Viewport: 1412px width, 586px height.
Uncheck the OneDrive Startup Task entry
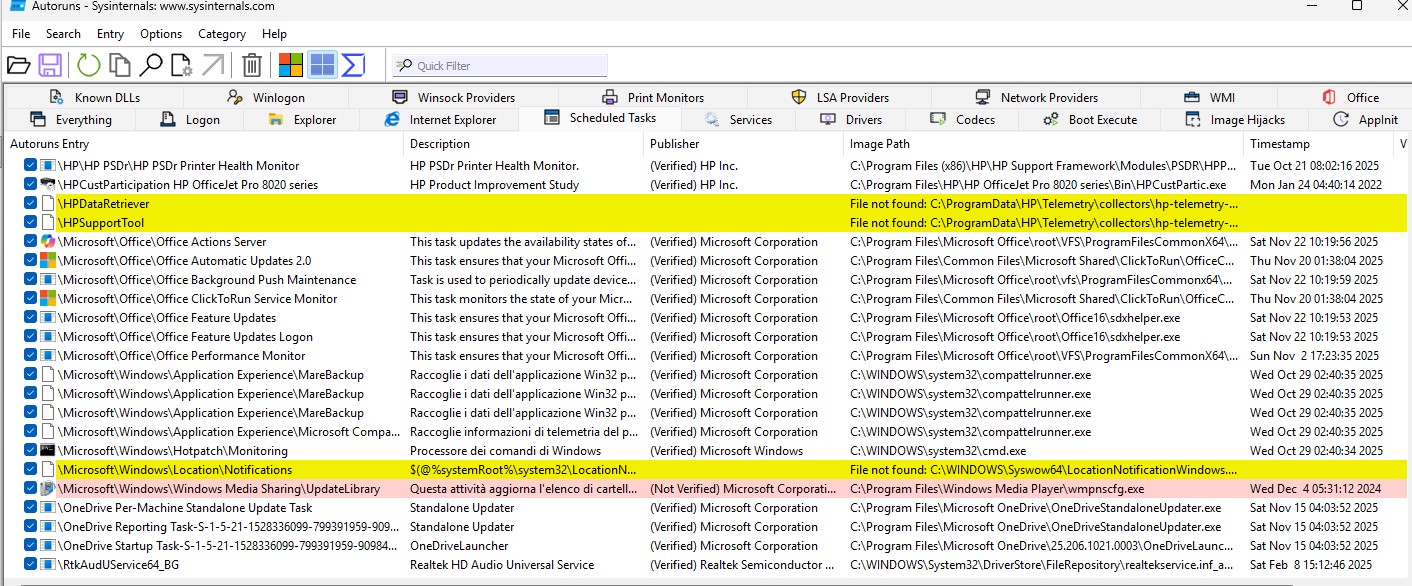[x=29, y=545]
